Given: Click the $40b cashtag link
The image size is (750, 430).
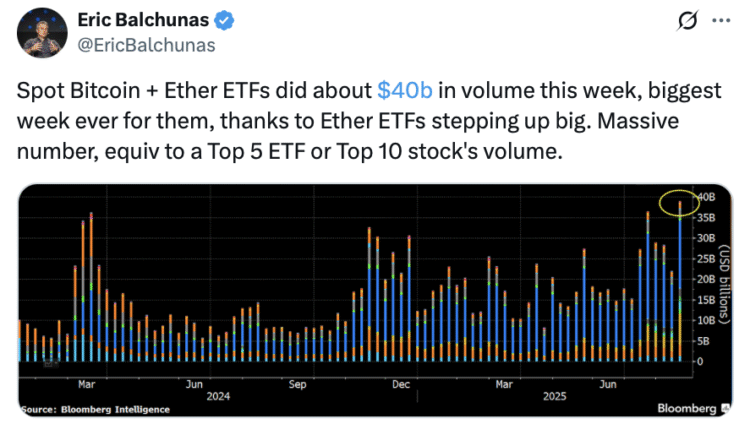Looking at the screenshot, I should pos(405,90).
